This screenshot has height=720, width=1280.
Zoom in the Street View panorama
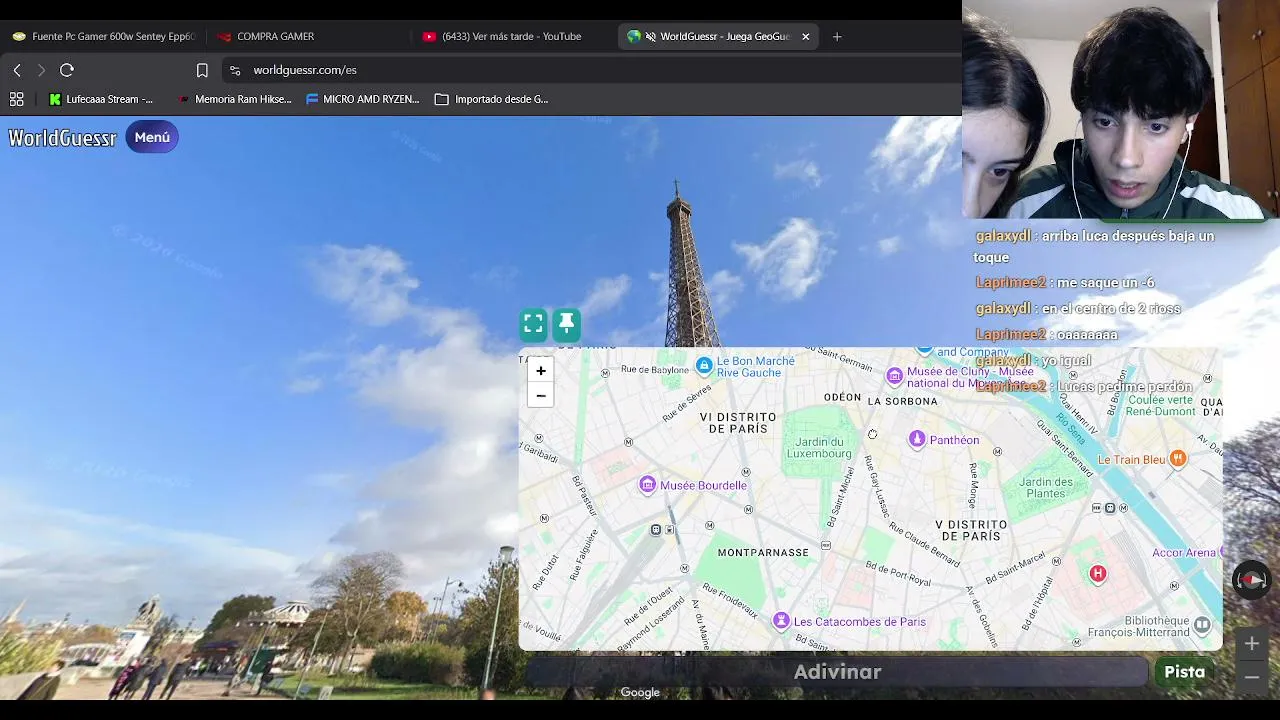coord(1252,644)
